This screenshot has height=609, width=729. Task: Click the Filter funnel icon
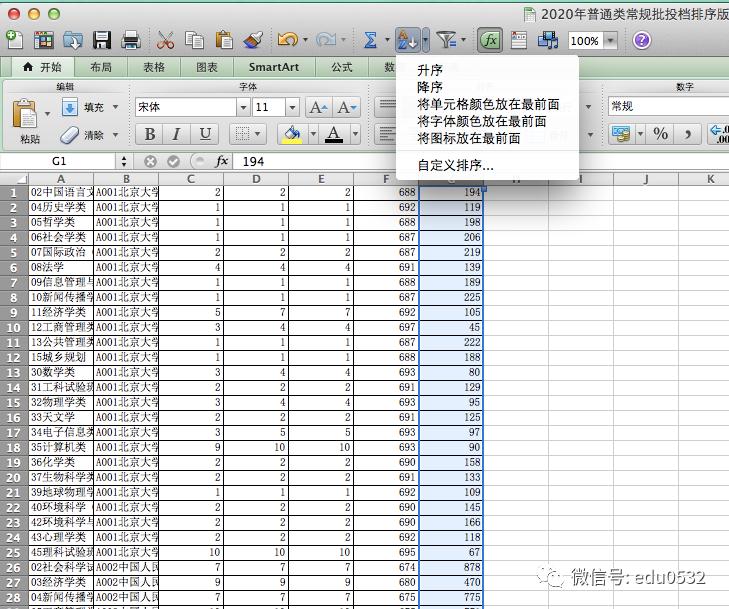coord(447,40)
